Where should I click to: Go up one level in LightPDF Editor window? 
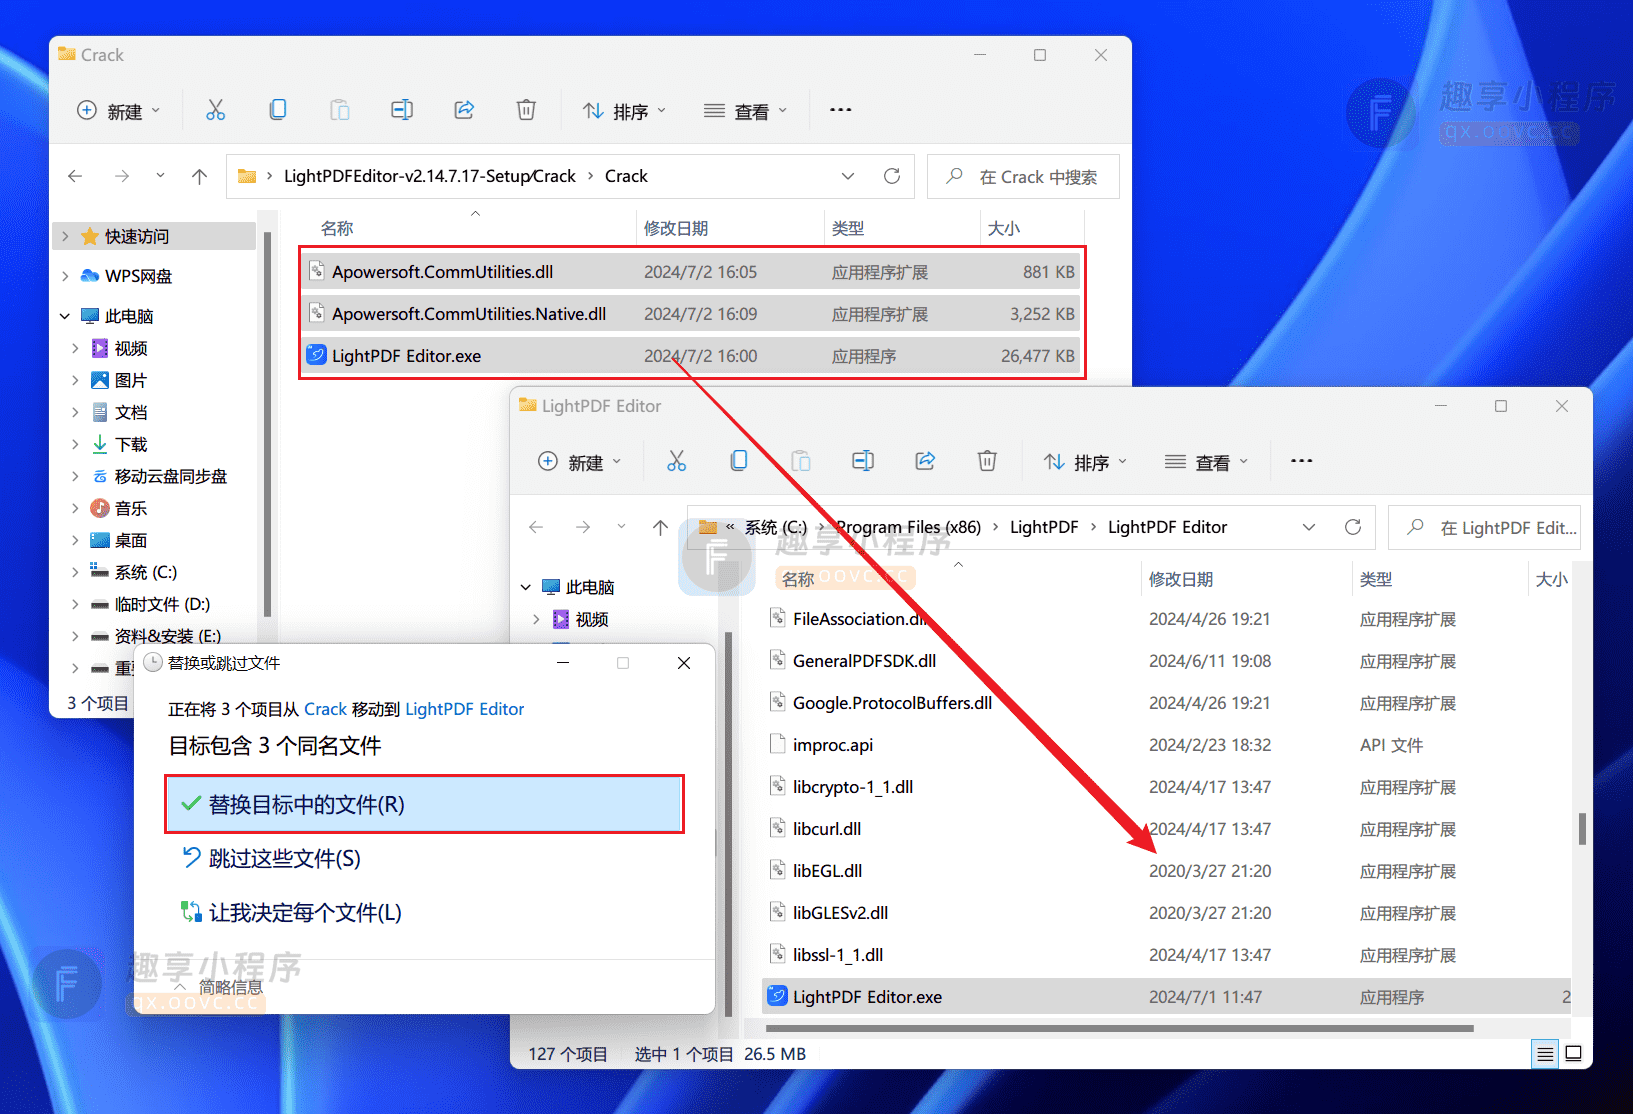coord(660,527)
